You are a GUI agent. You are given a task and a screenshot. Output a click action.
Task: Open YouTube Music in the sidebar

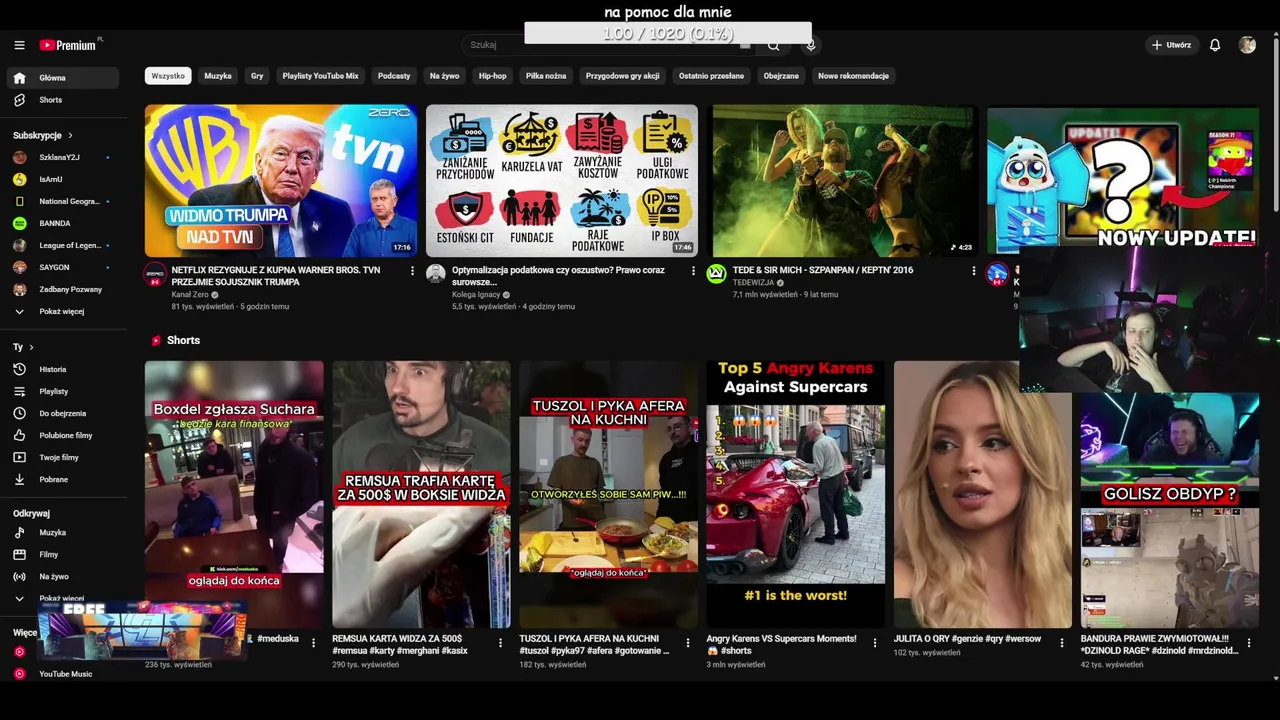[63, 674]
